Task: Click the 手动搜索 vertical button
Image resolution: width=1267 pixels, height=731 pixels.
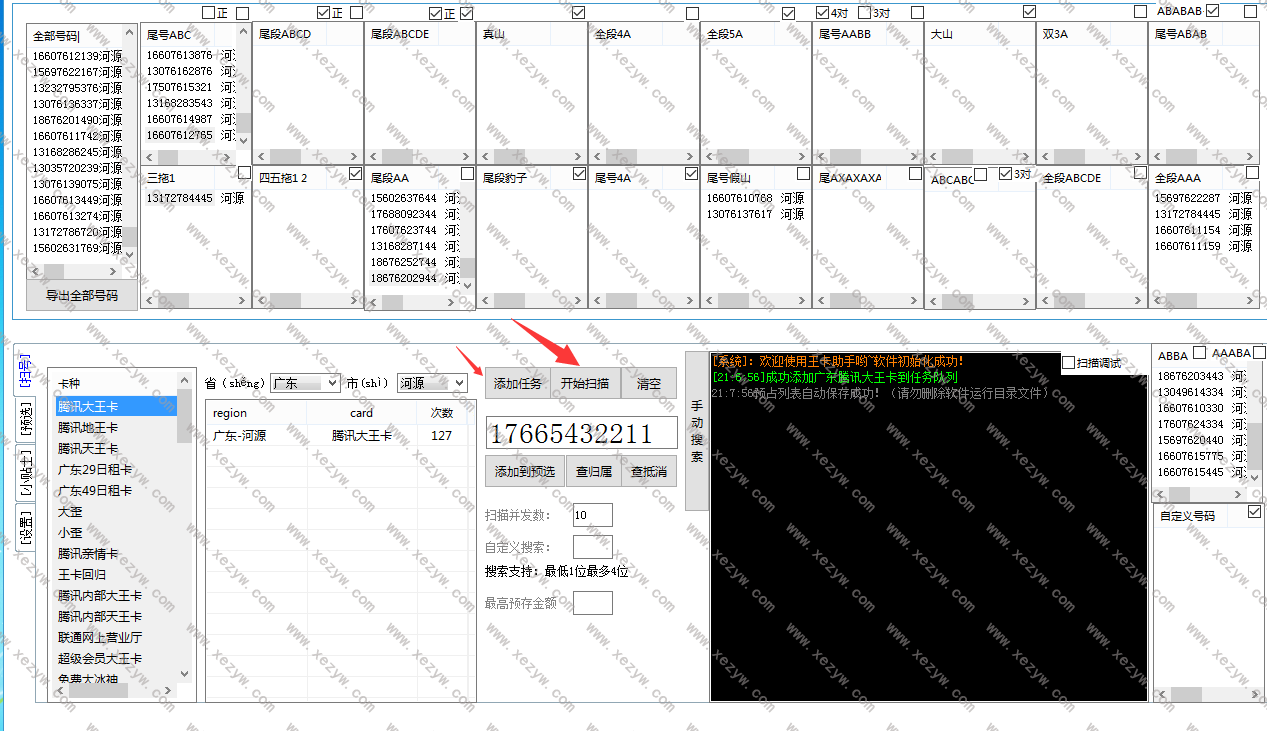Action: tap(697, 432)
